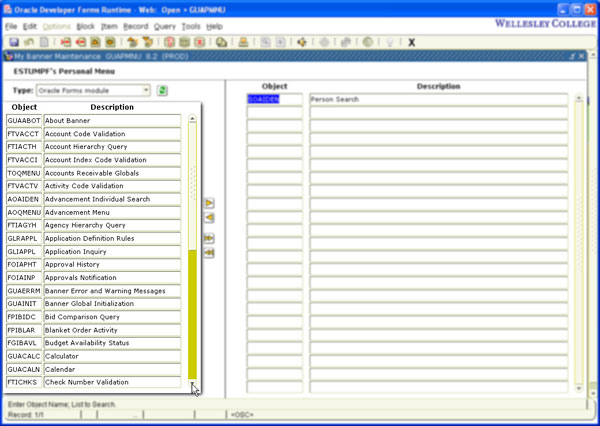Open the Type dropdown list
This screenshot has width=600, height=426.
(x=146, y=91)
